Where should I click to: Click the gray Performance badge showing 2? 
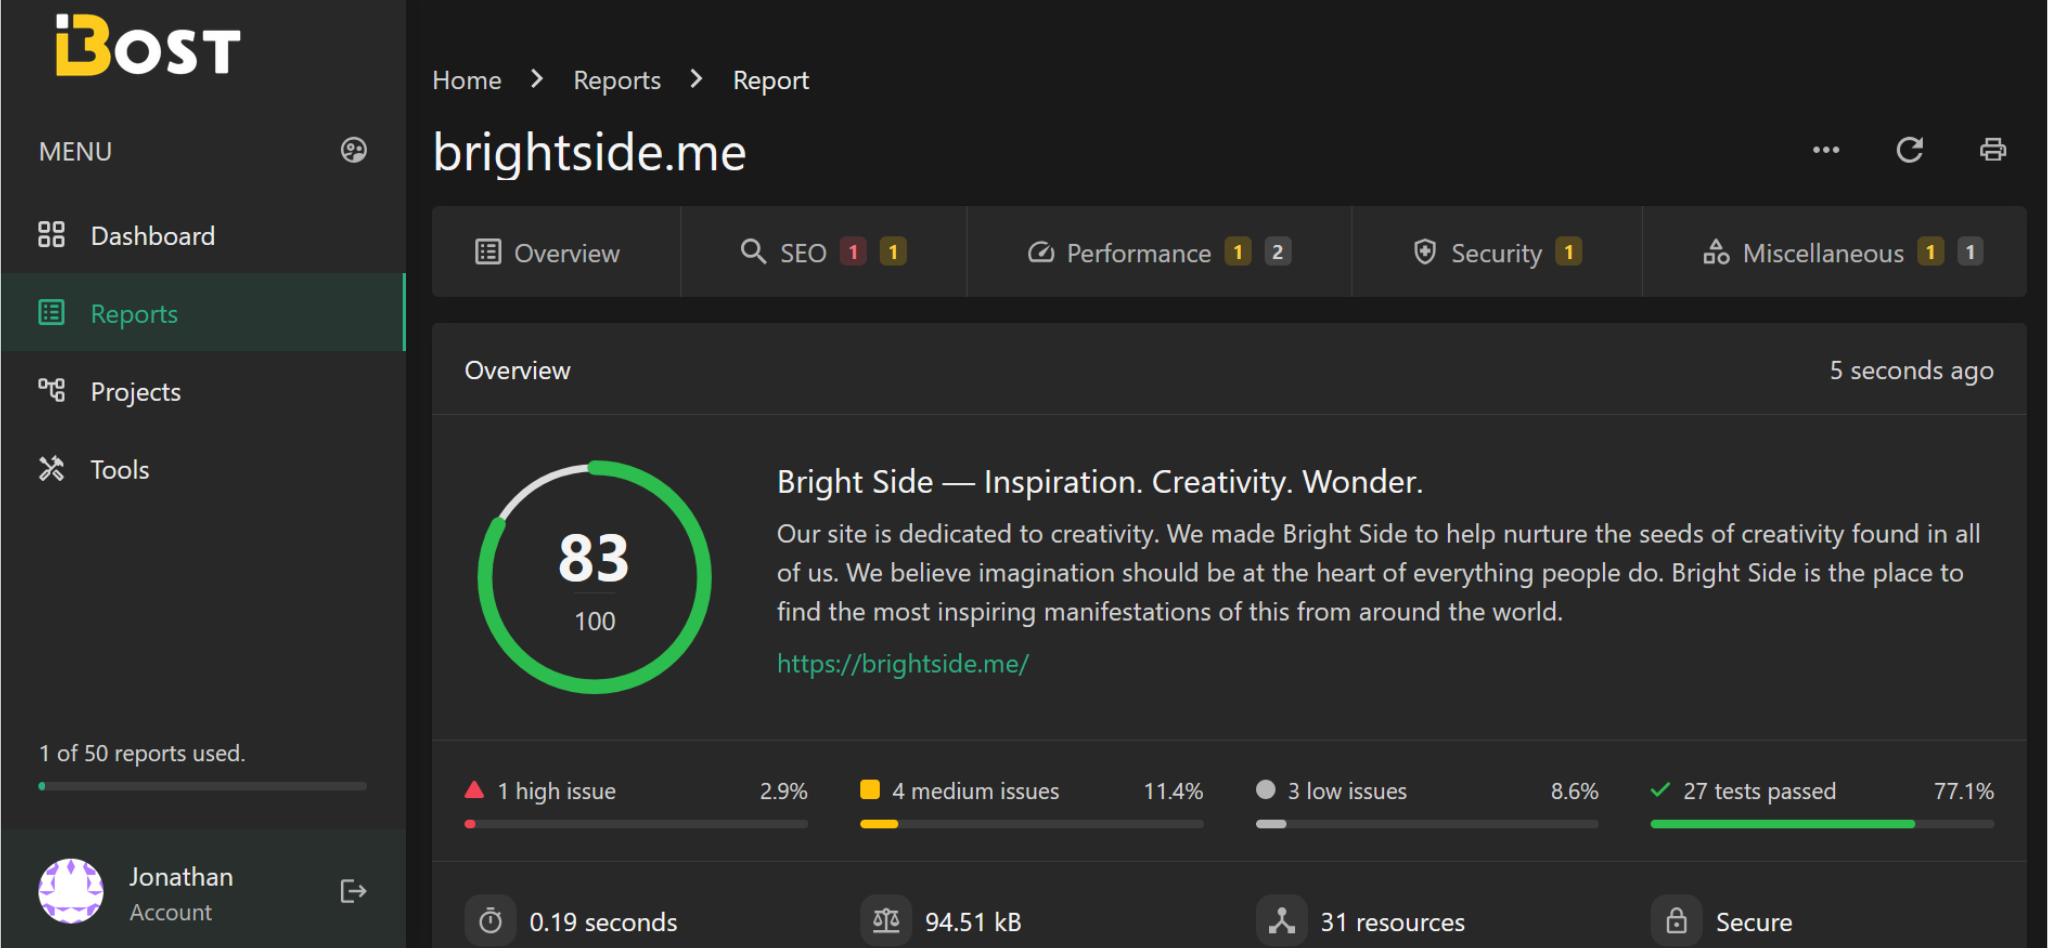1277,252
